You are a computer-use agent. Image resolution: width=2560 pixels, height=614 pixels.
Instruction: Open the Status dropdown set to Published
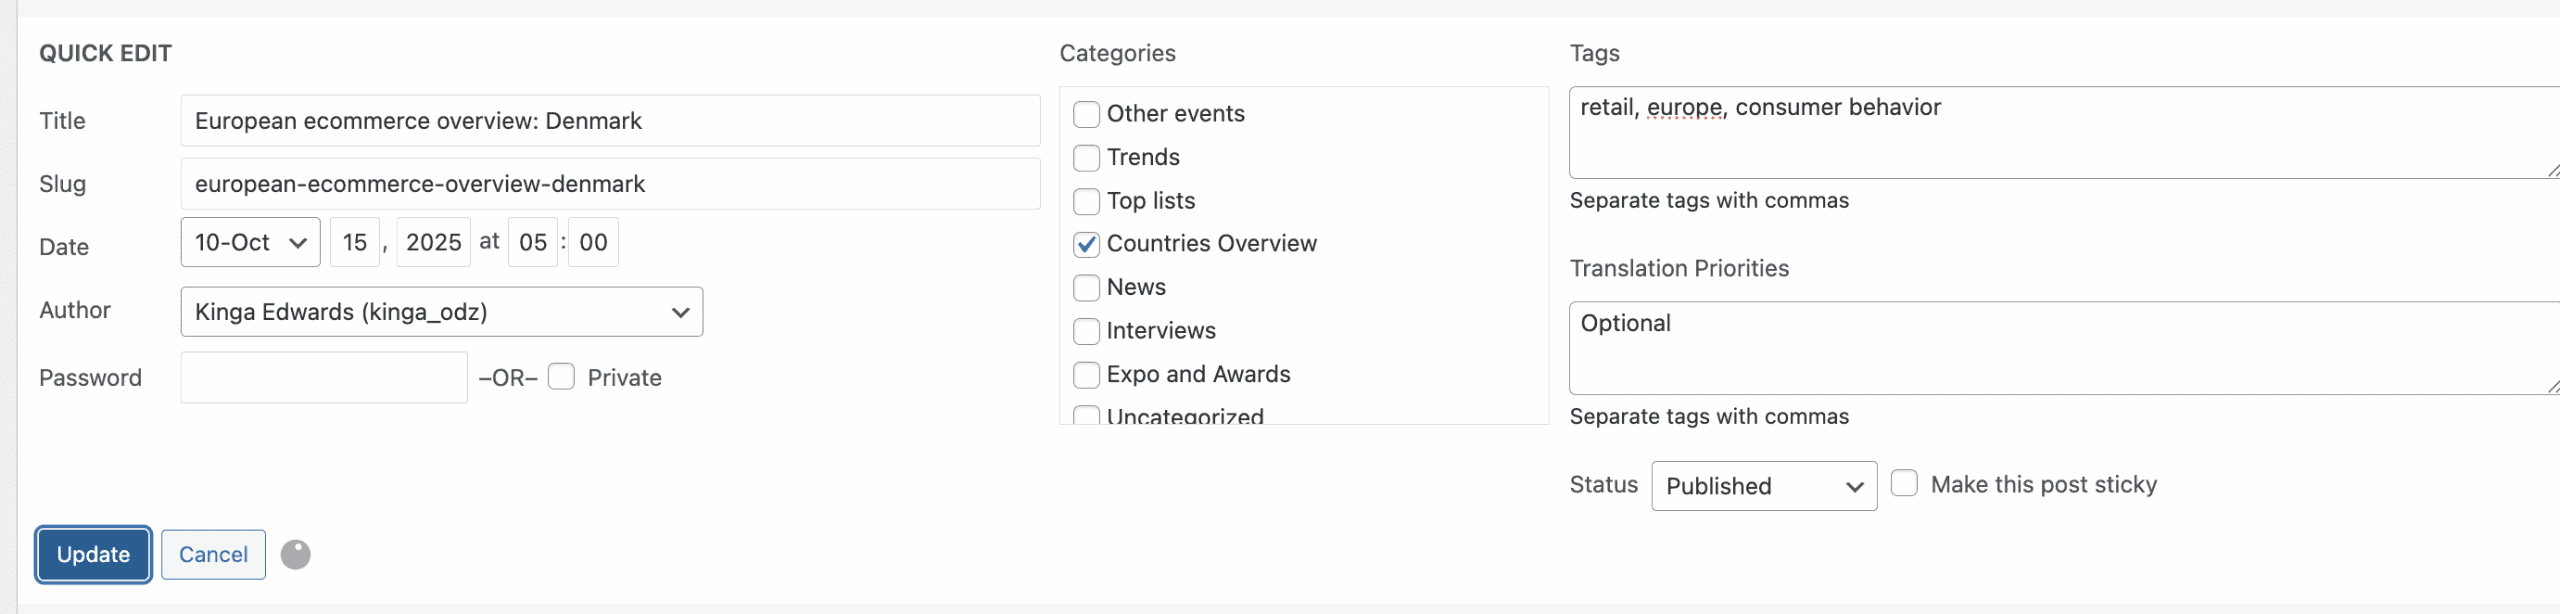pos(1763,486)
